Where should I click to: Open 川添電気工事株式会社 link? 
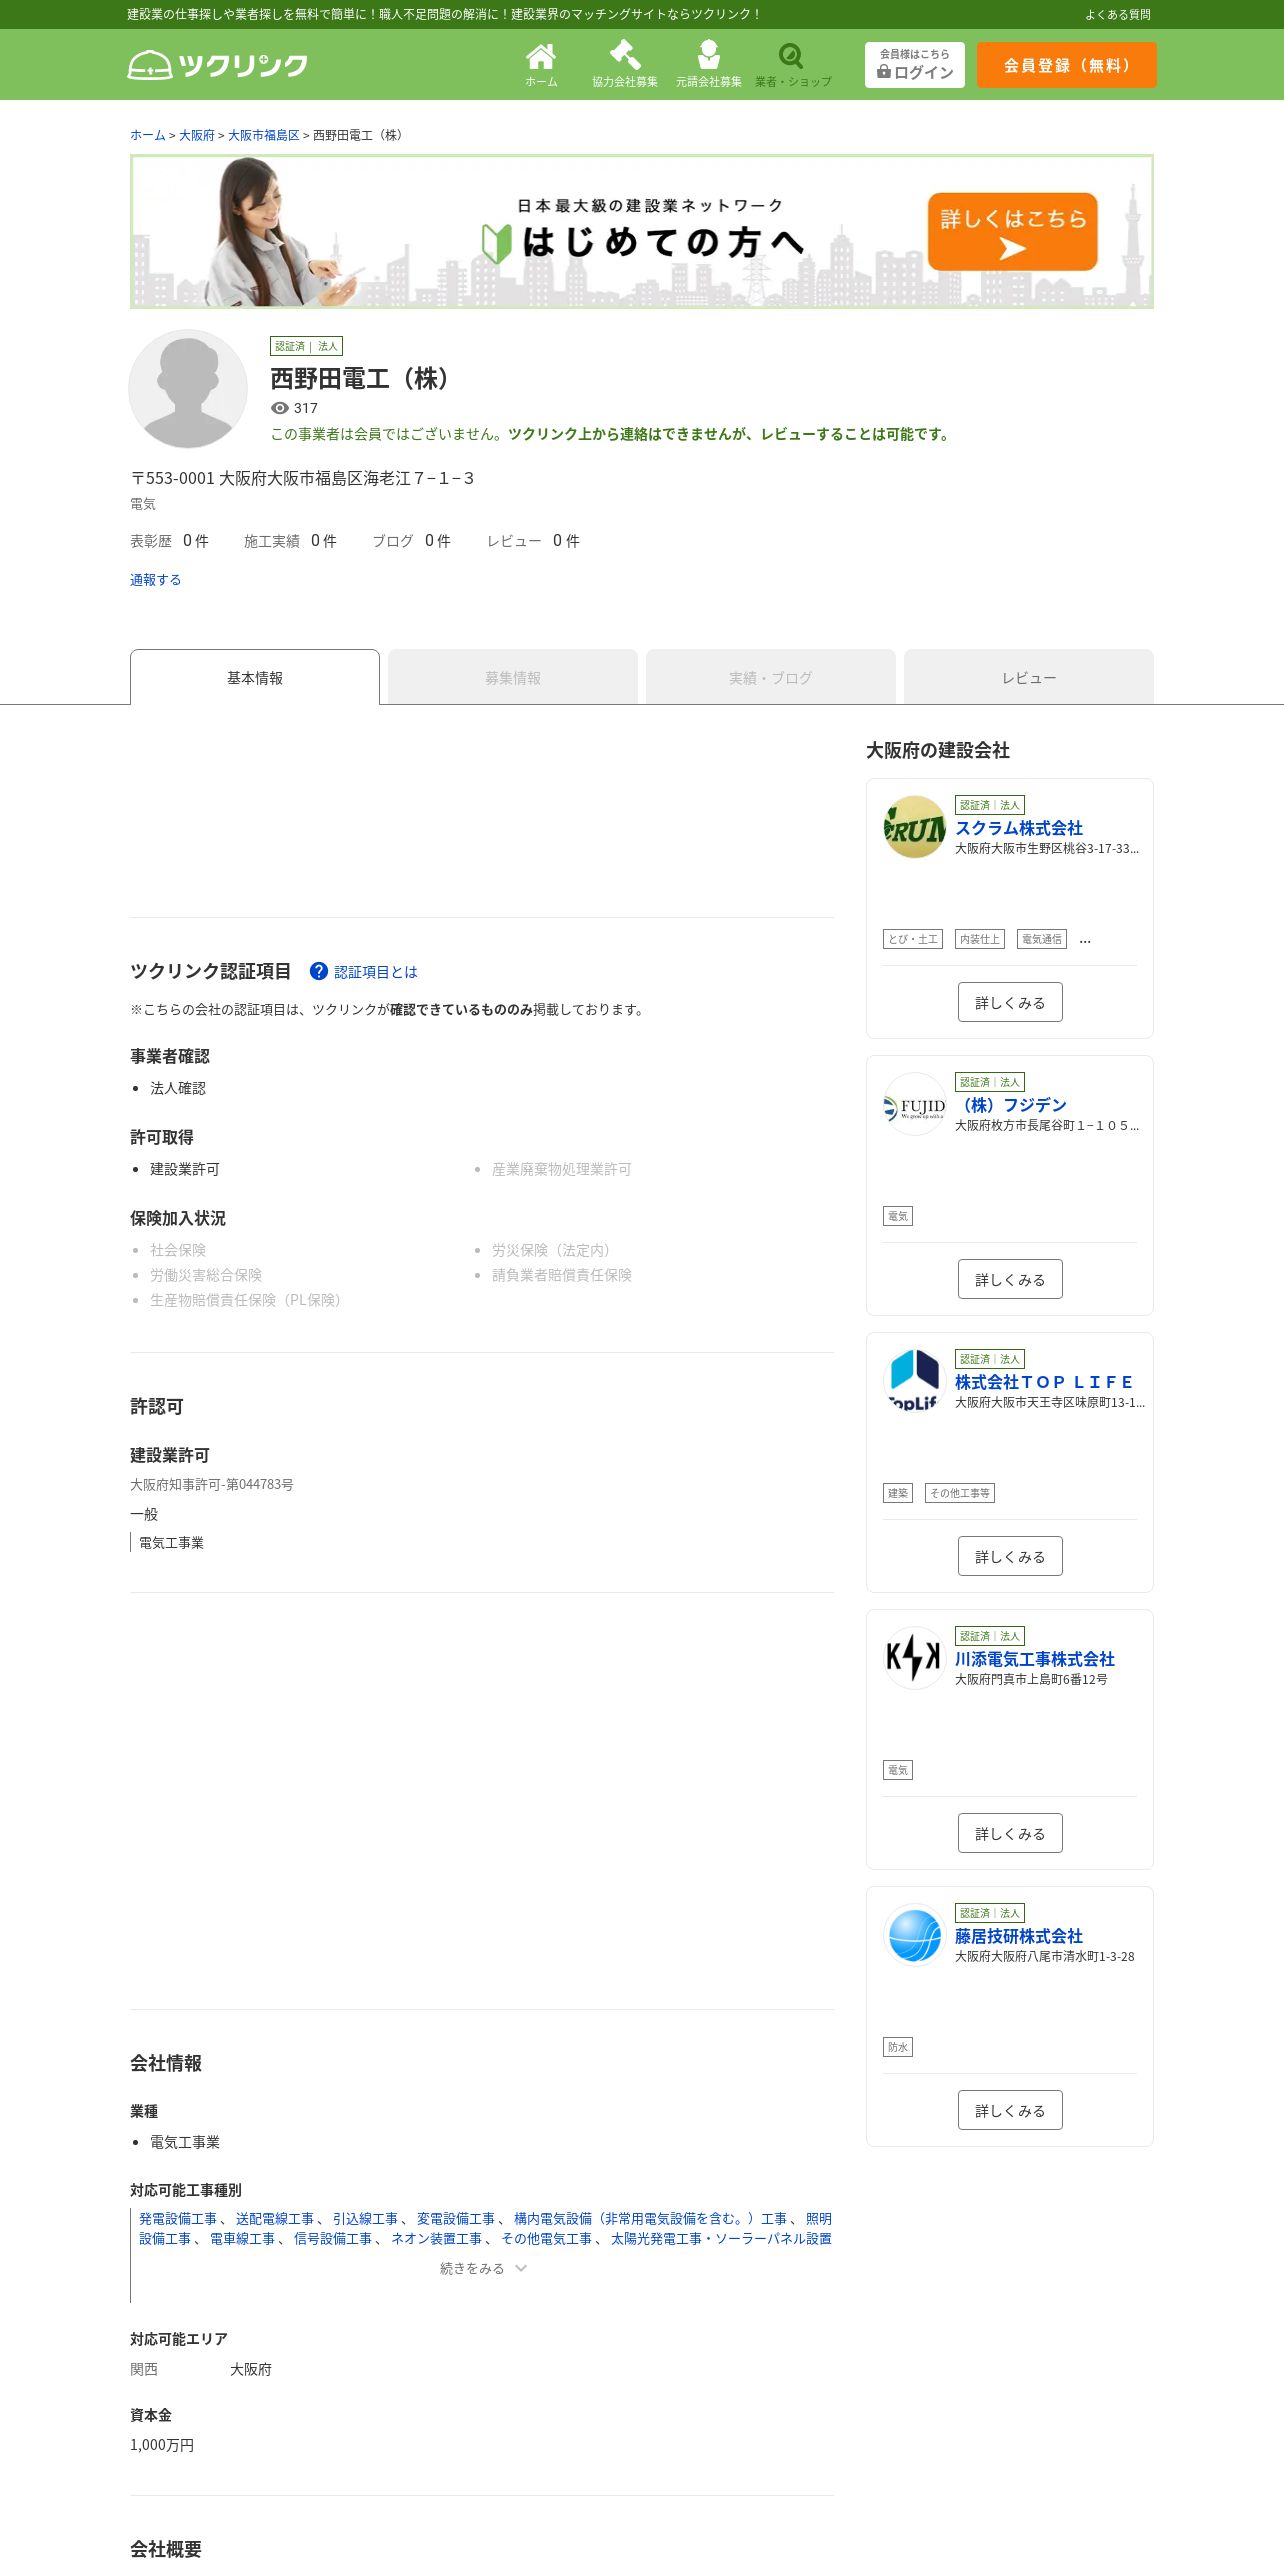point(1035,1659)
